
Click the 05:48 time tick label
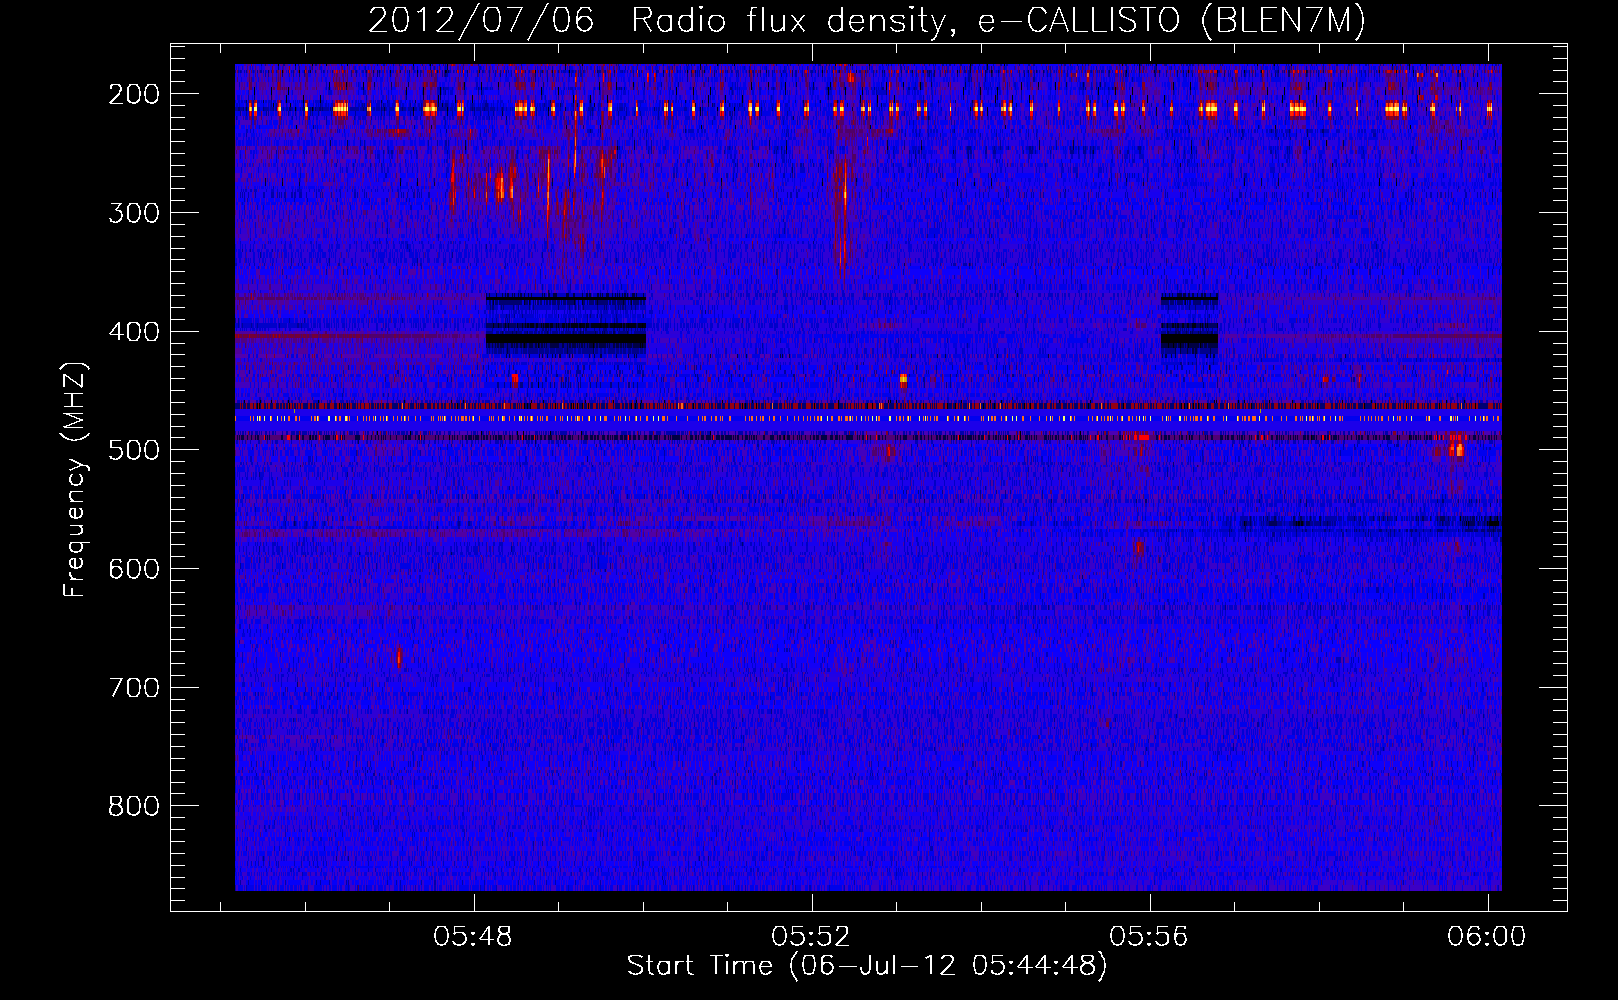point(473,937)
